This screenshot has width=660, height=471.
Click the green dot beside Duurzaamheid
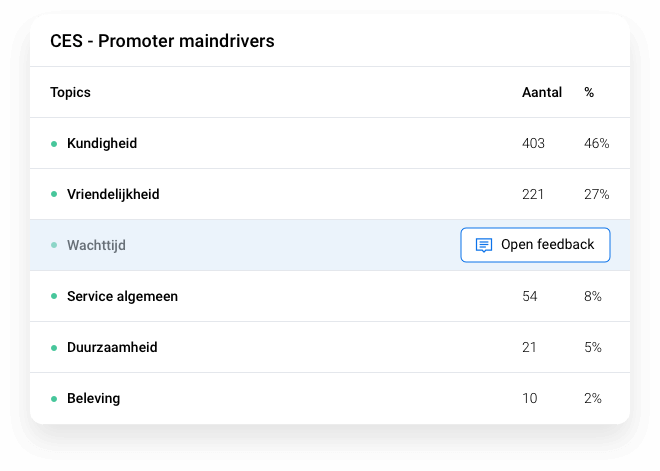point(54,348)
